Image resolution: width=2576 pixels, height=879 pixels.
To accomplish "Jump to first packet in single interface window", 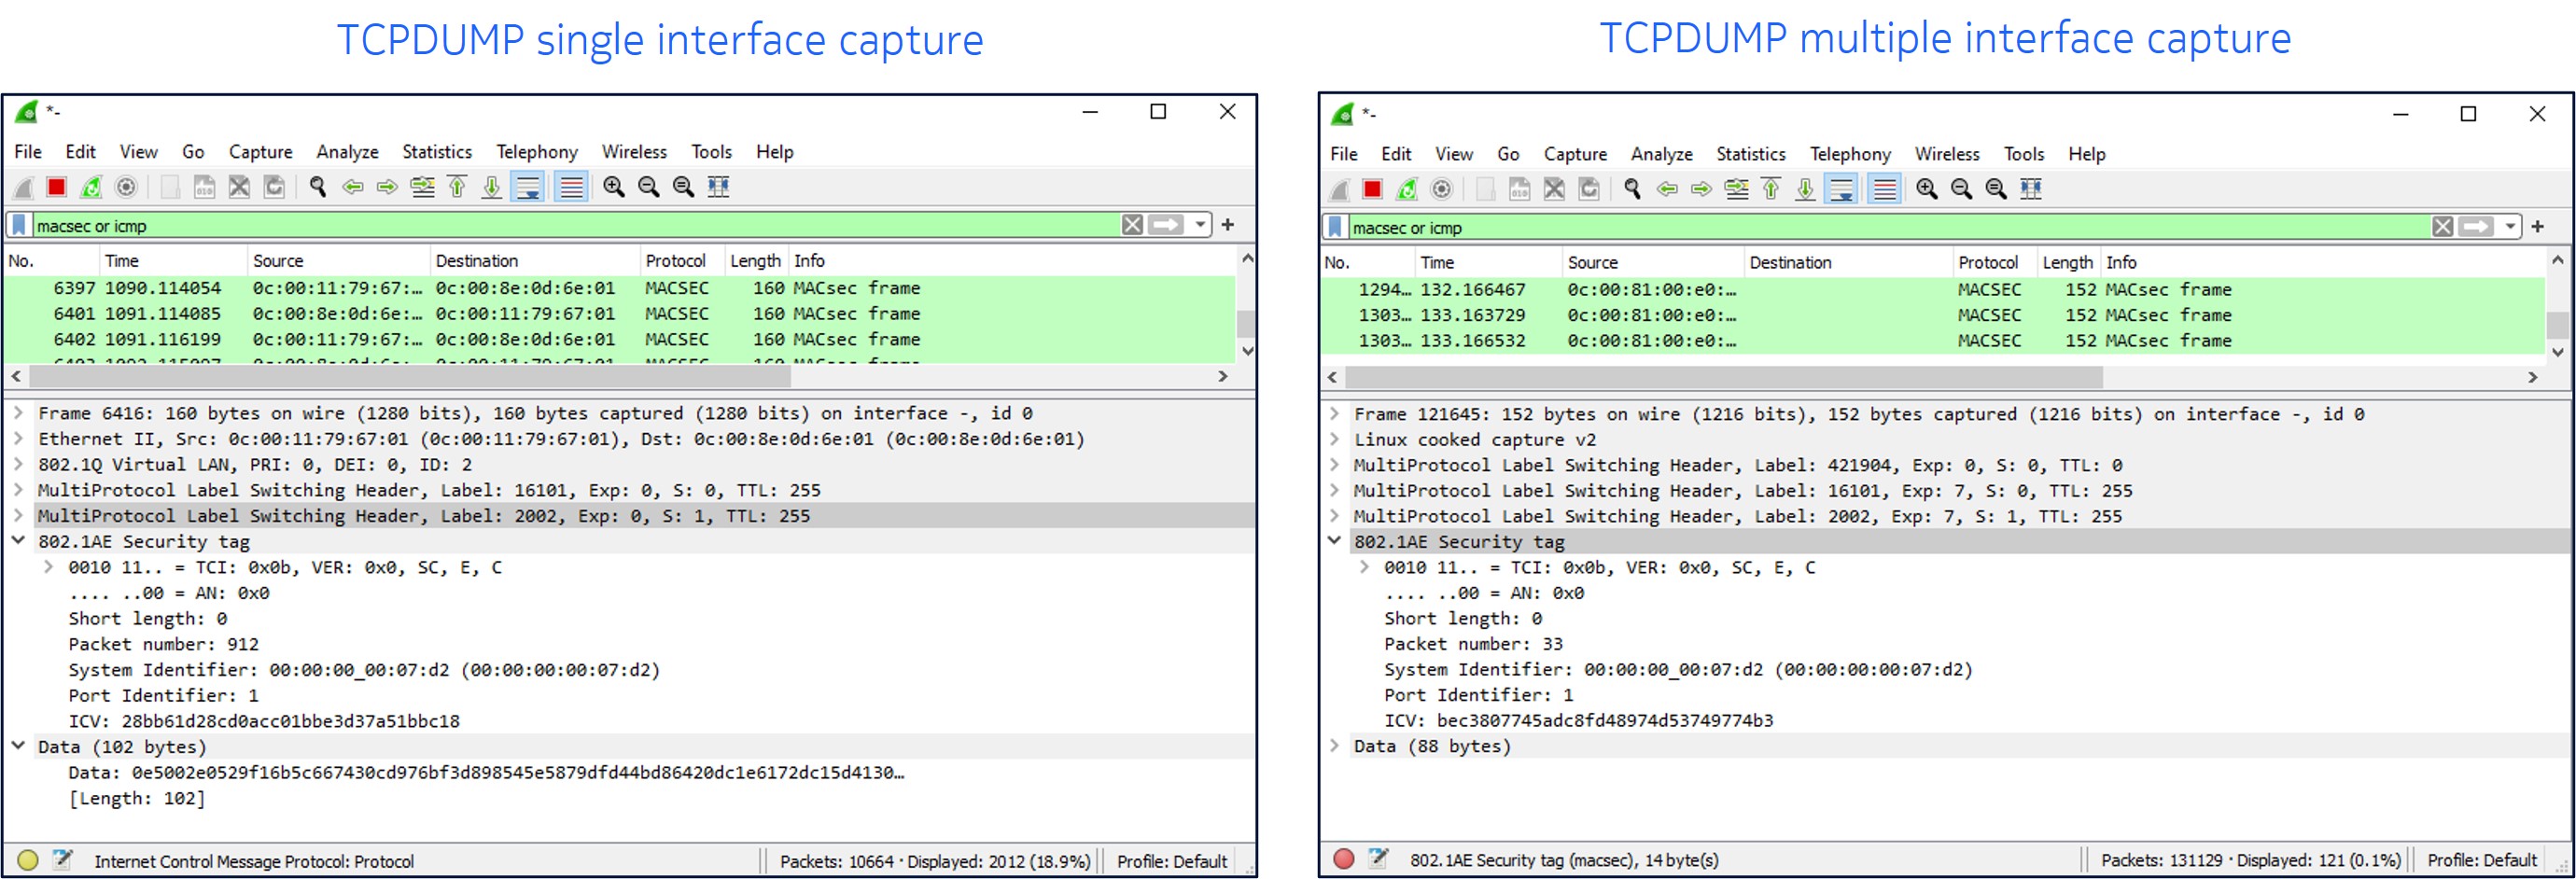I will (457, 187).
